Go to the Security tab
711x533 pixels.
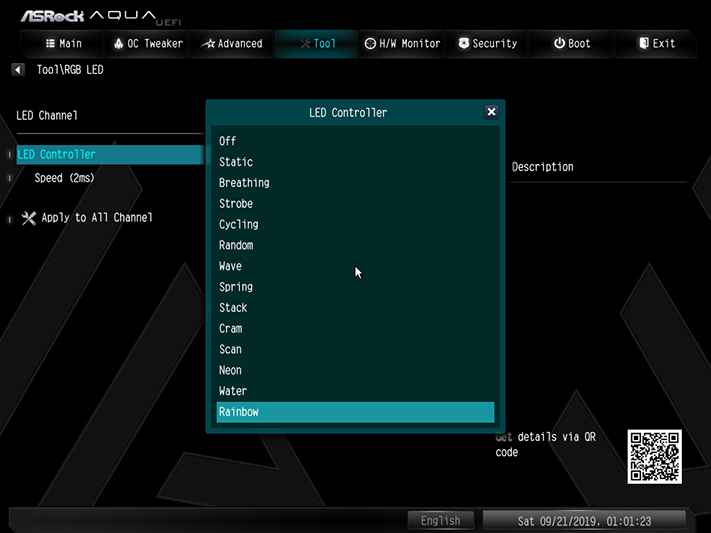point(487,44)
